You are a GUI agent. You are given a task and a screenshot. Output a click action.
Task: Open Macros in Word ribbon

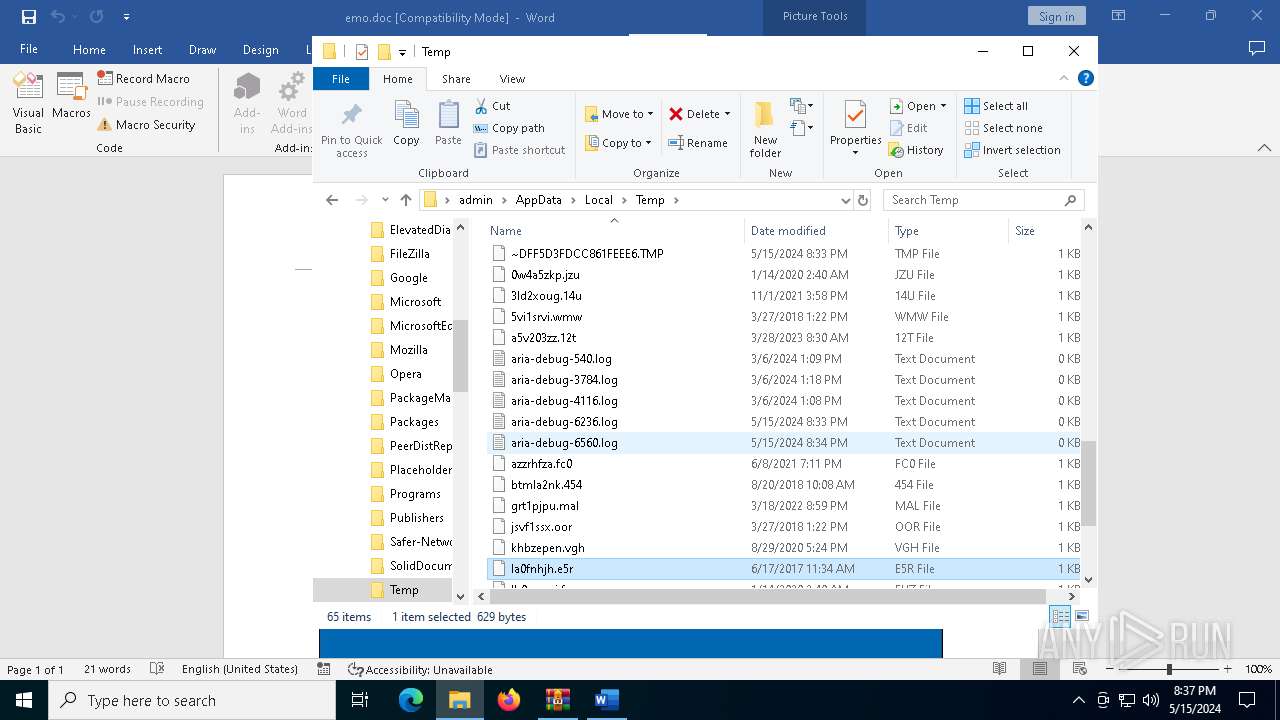tap(71, 96)
